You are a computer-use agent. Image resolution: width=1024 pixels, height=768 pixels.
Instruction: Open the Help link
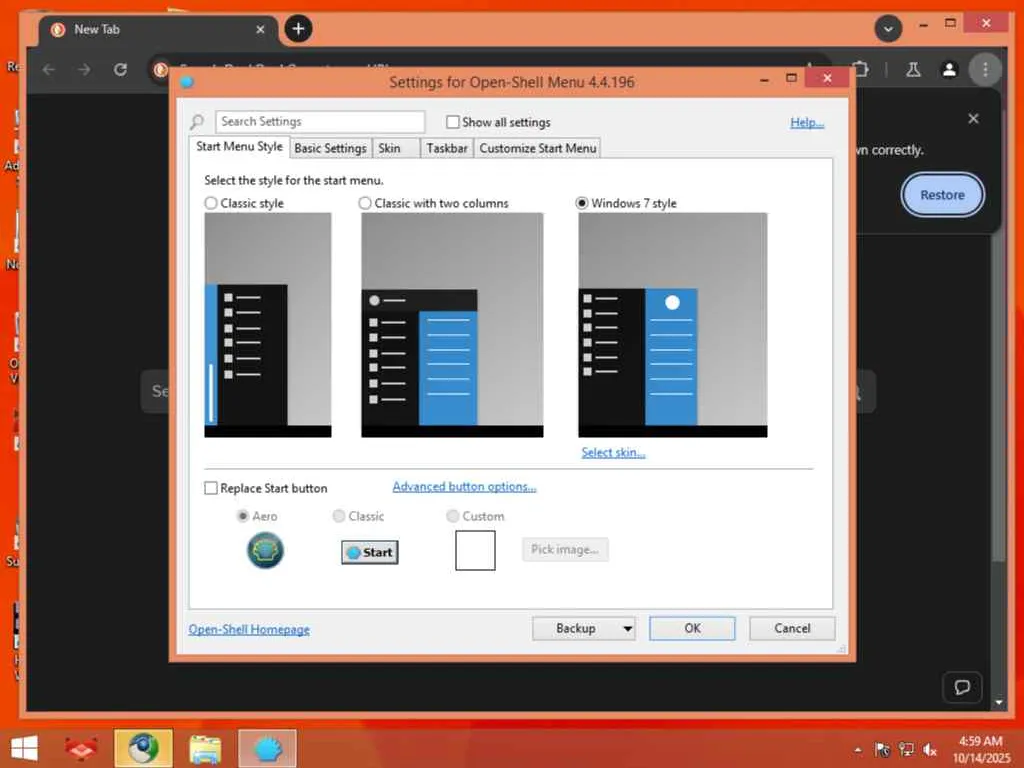coord(807,122)
